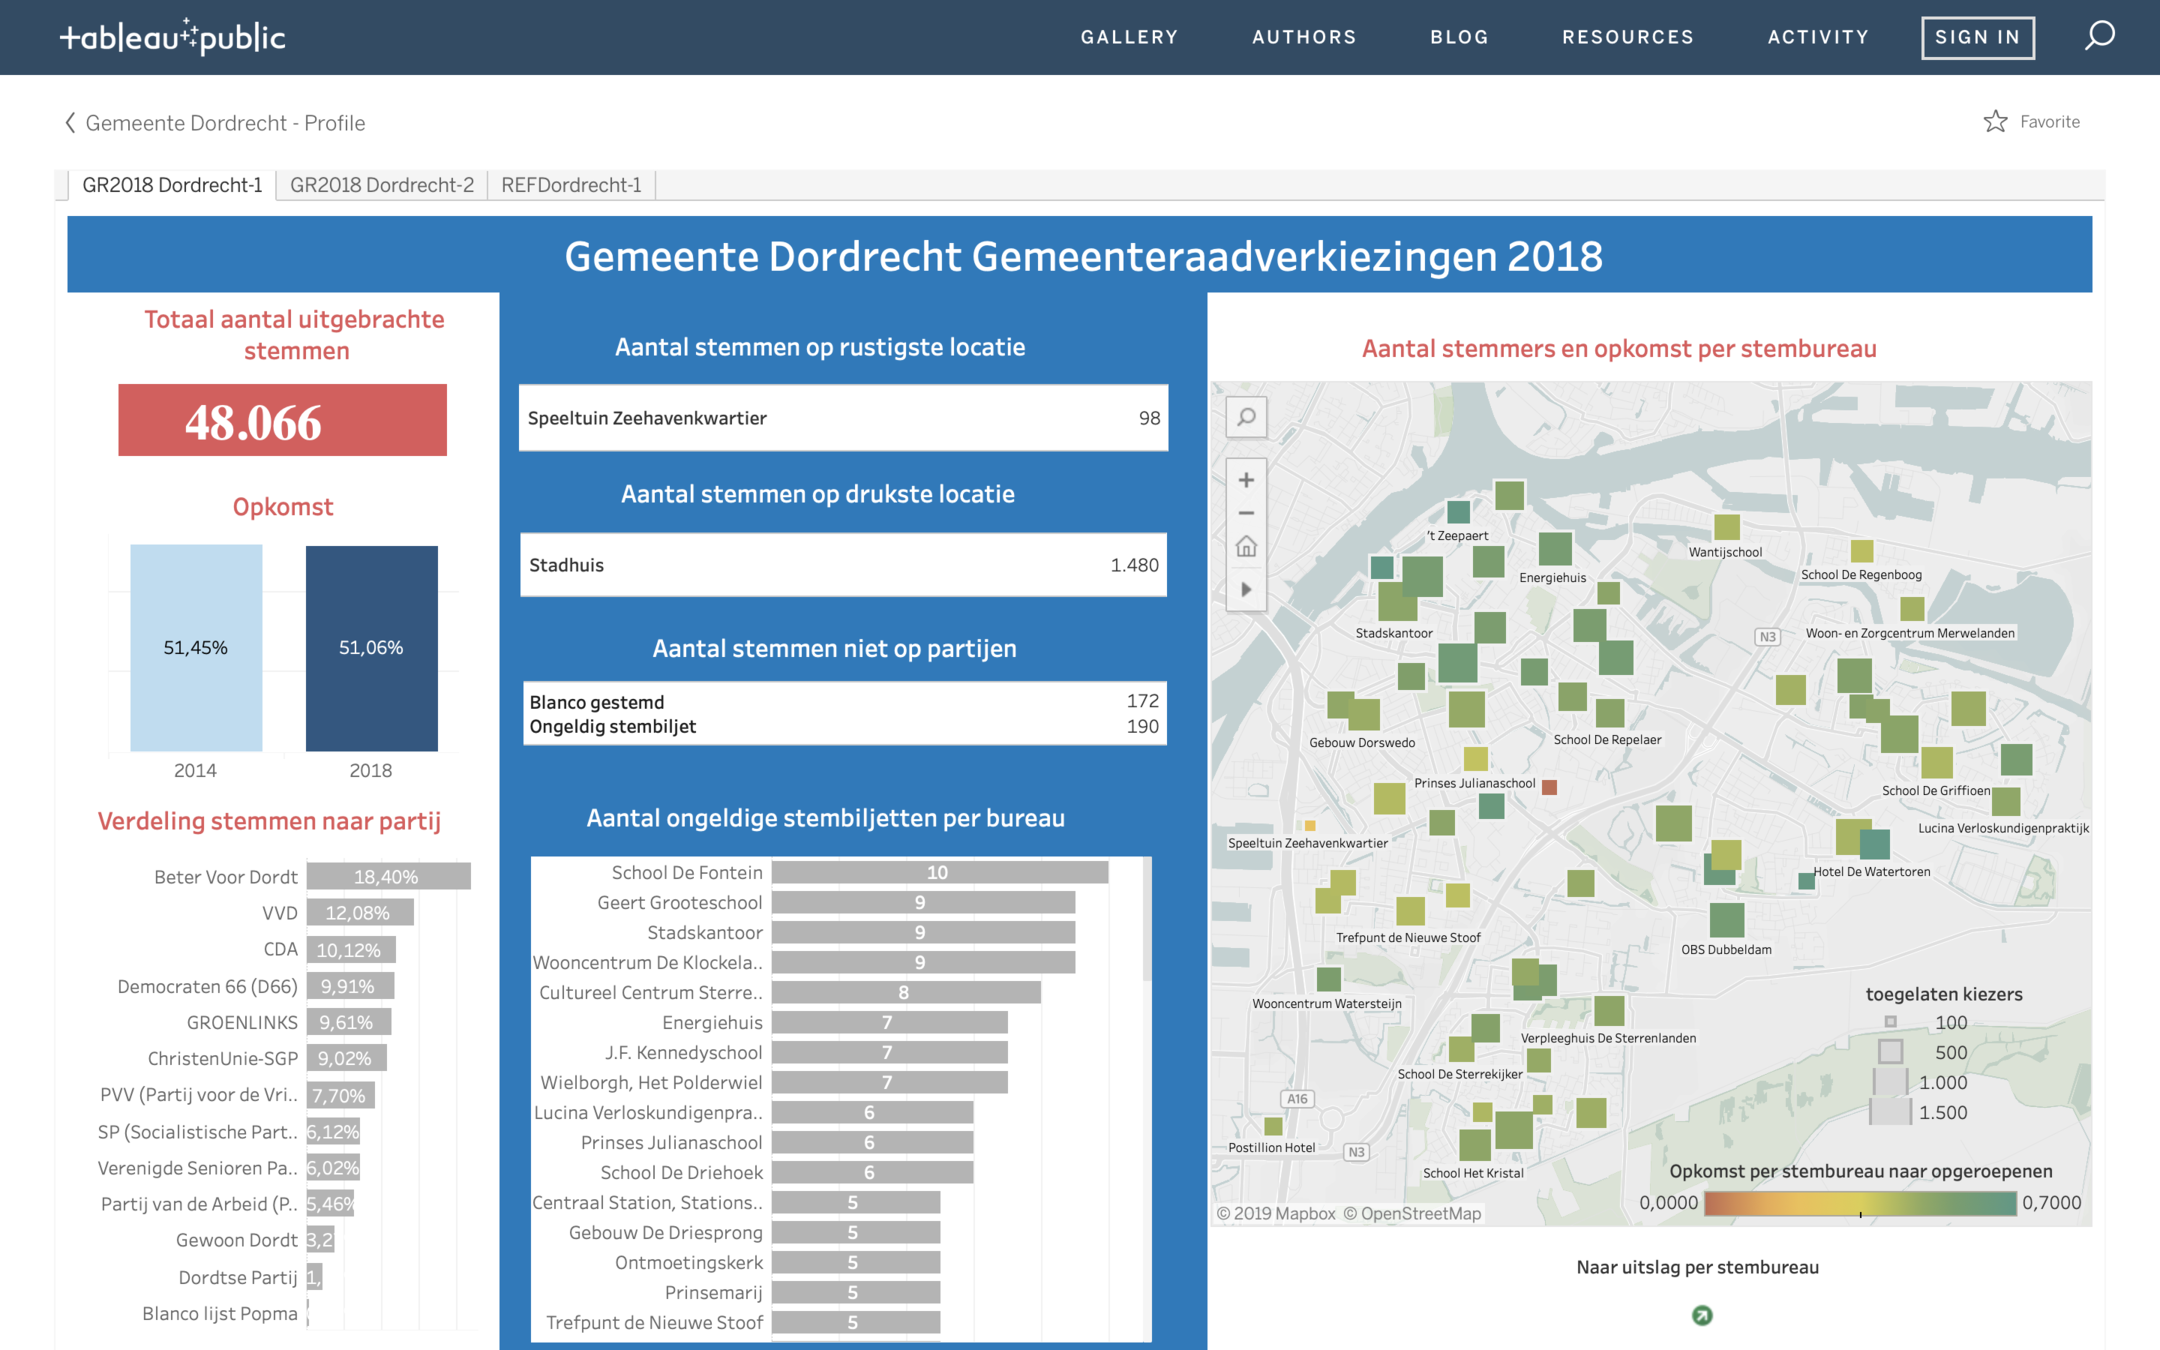Screen dimensions: 2160x1350
Task: Switch to GR2018 Dordrecht-2 tab
Action: point(381,185)
